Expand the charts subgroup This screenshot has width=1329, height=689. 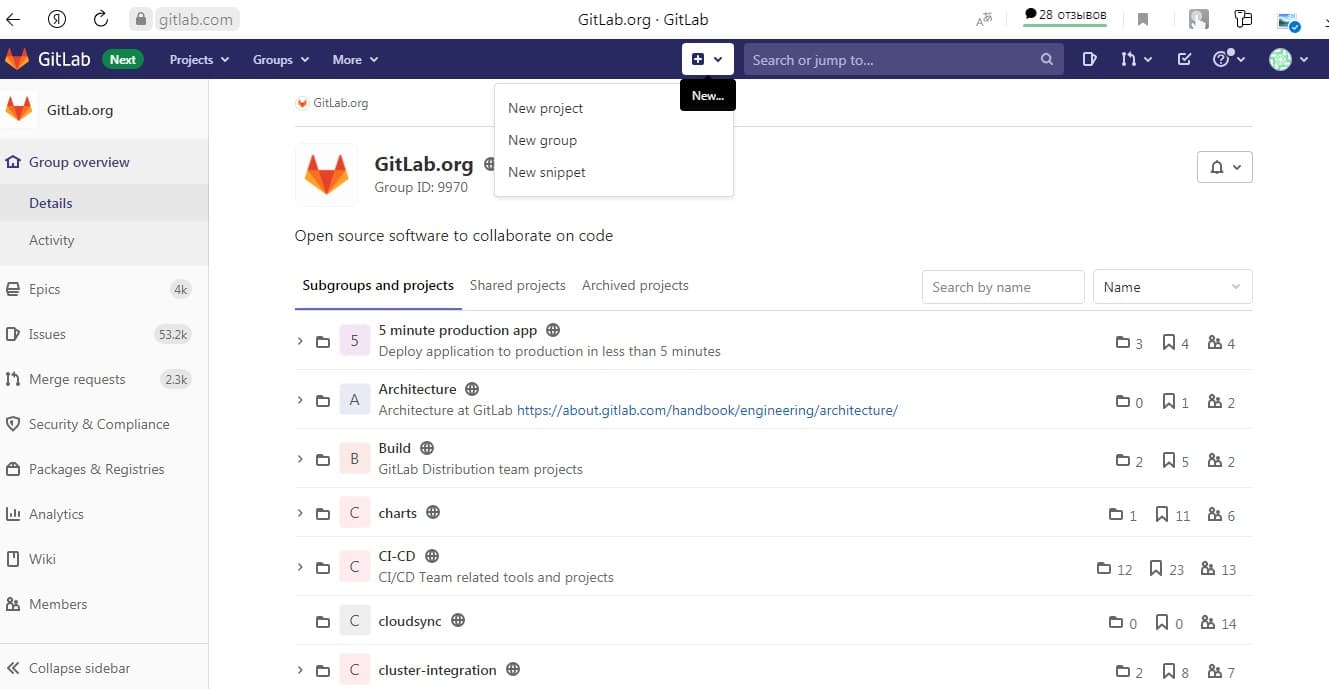[300, 514]
